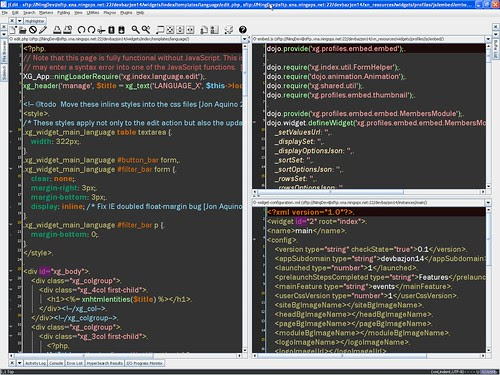Image resolution: width=500 pixels, height=375 pixels.
Task: Switch to the Highlighter dock tab
Action: (35, 21)
